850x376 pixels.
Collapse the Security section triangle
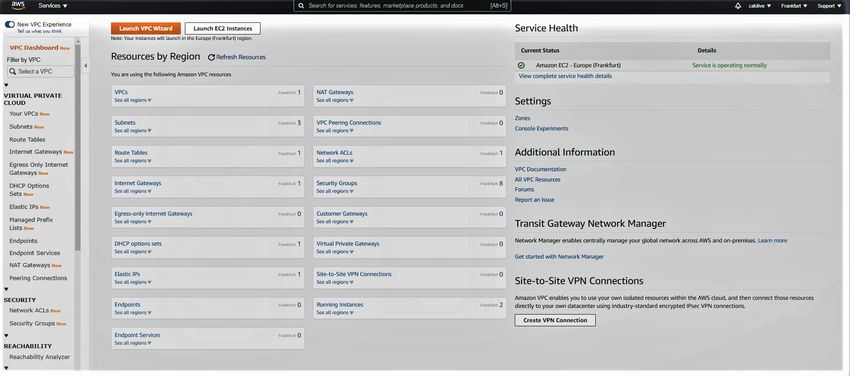coord(7,289)
